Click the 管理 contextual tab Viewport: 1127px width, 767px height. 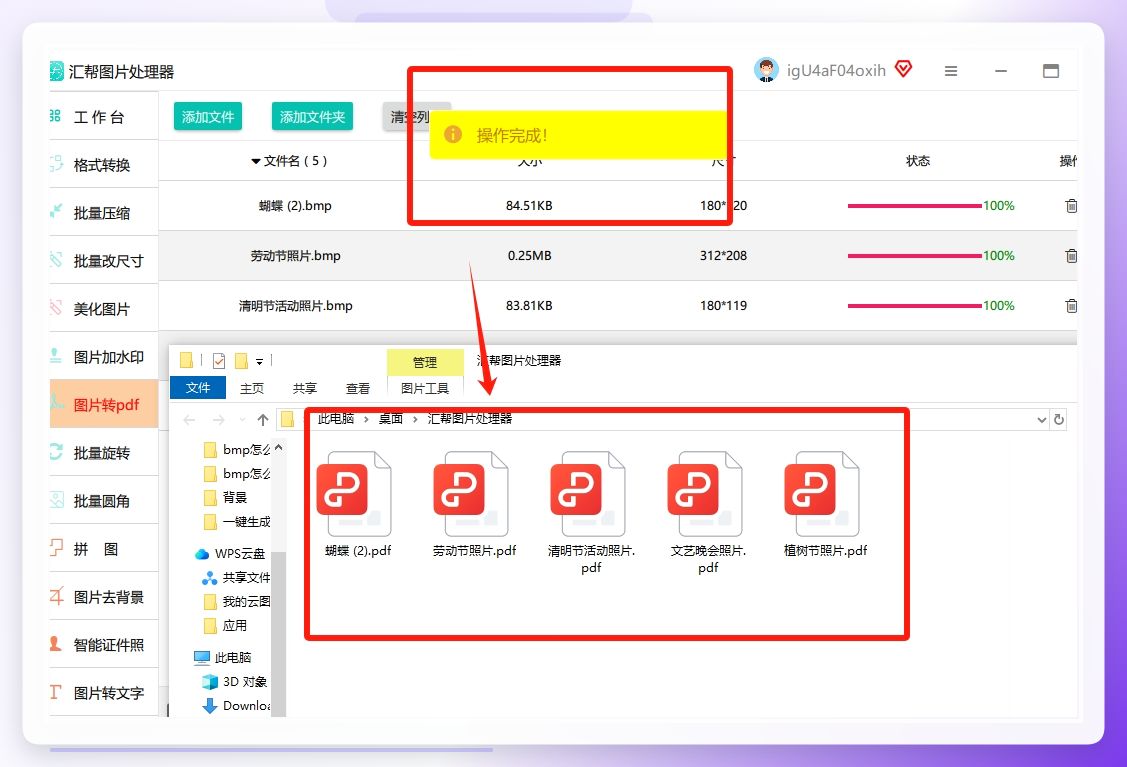[425, 362]
